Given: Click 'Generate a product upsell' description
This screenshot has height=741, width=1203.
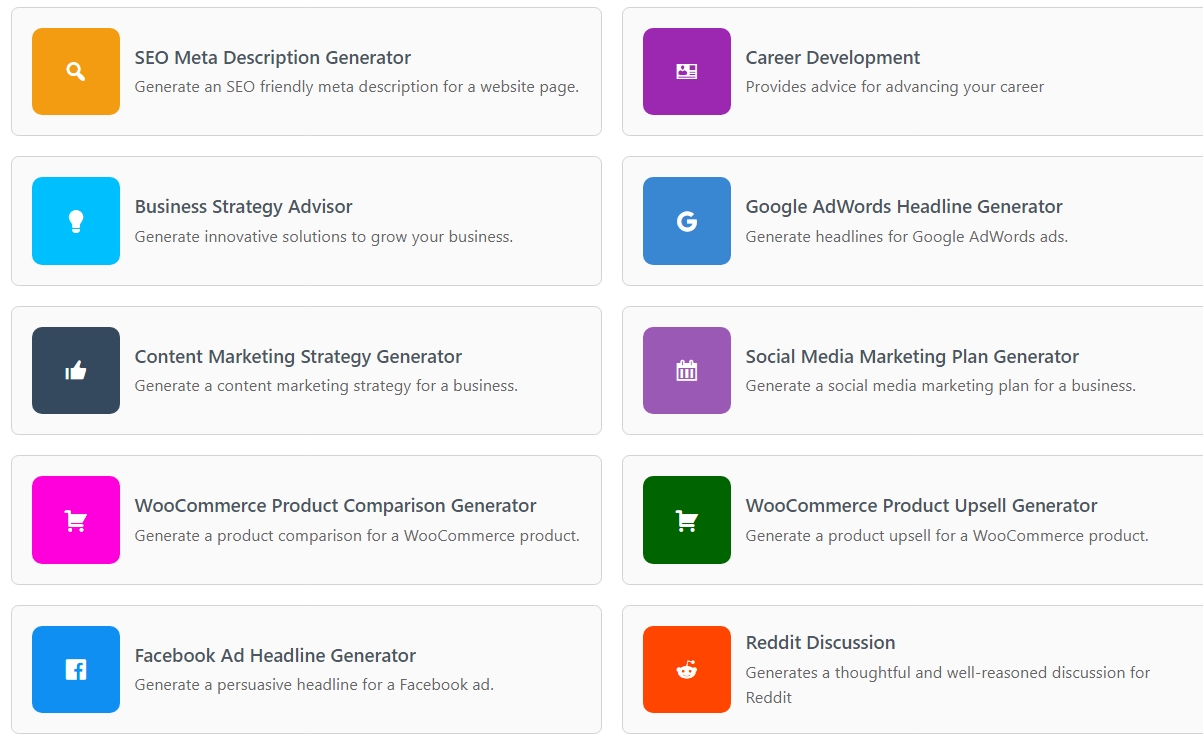Looking at the screenshot, I should click(x=947, y=536).
